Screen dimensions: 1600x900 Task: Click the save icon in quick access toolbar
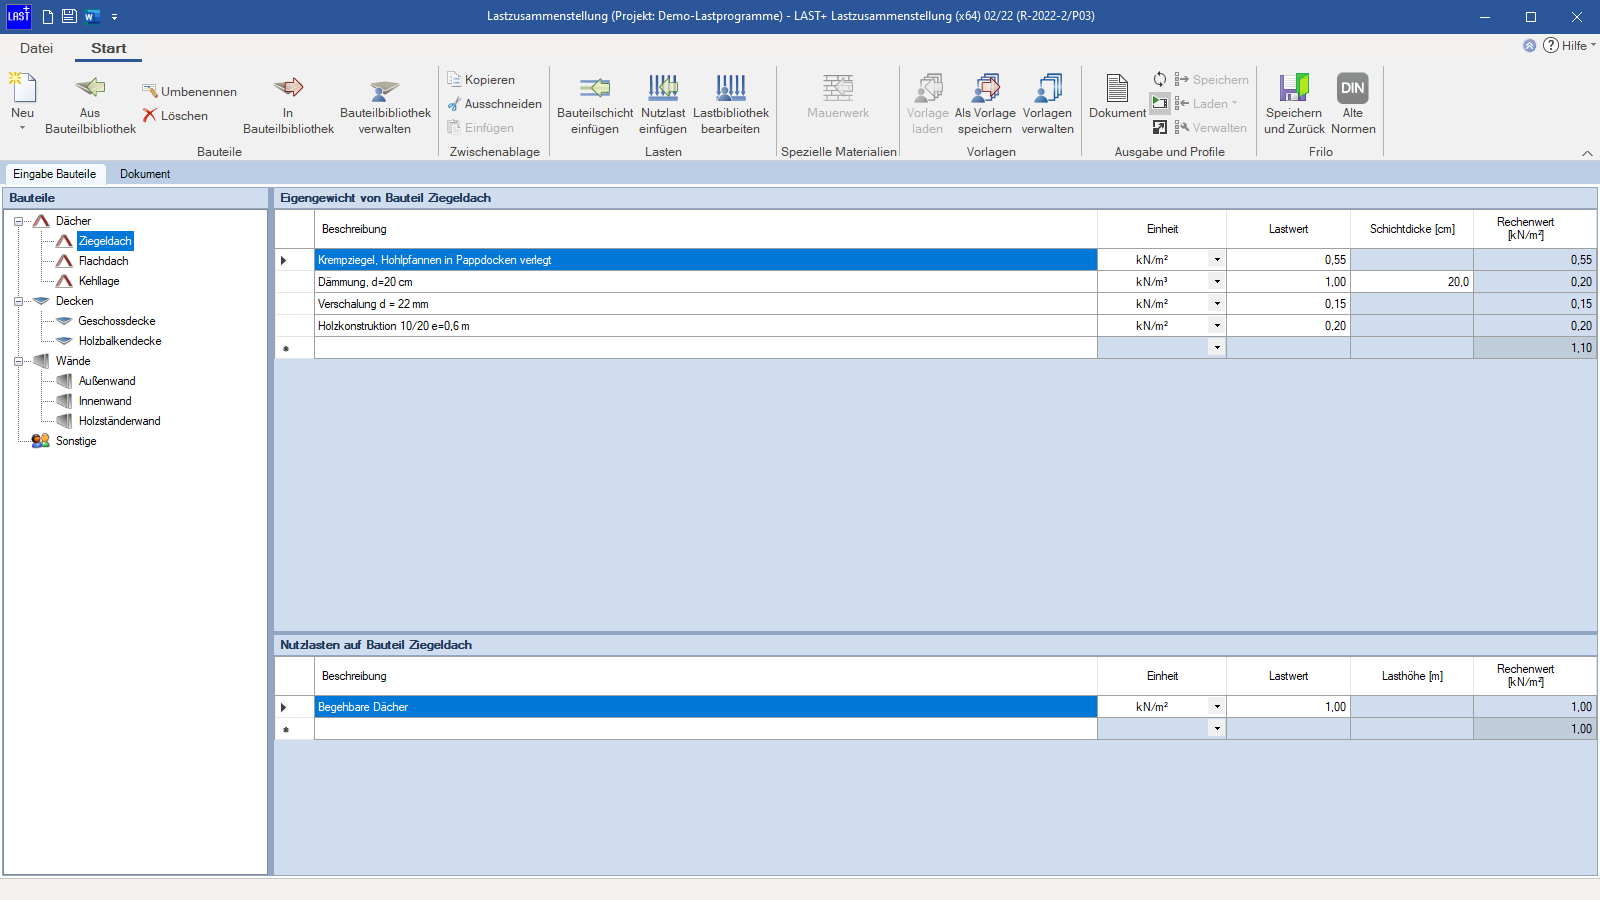69,16
